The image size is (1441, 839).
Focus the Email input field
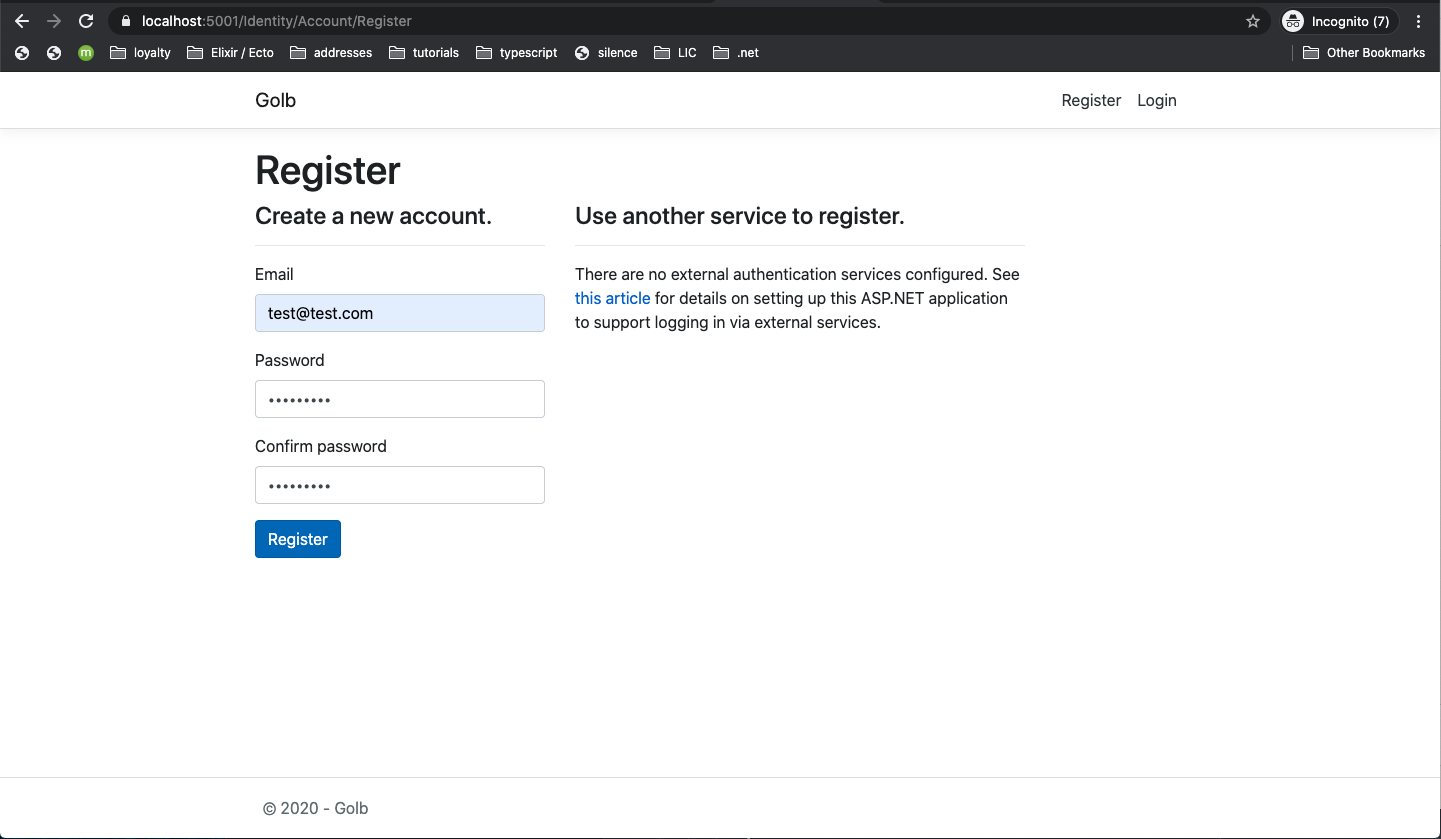point(400,313)
